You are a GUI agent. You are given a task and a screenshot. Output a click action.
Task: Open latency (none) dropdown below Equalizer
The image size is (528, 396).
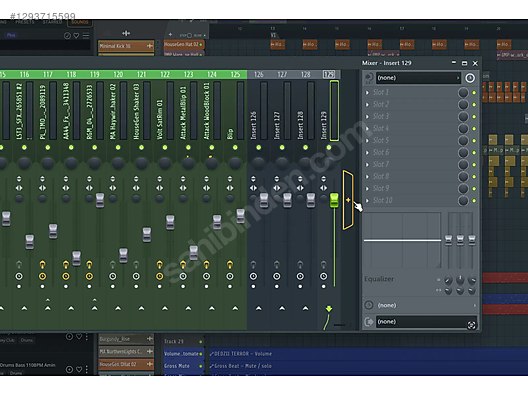coord(427,305)
